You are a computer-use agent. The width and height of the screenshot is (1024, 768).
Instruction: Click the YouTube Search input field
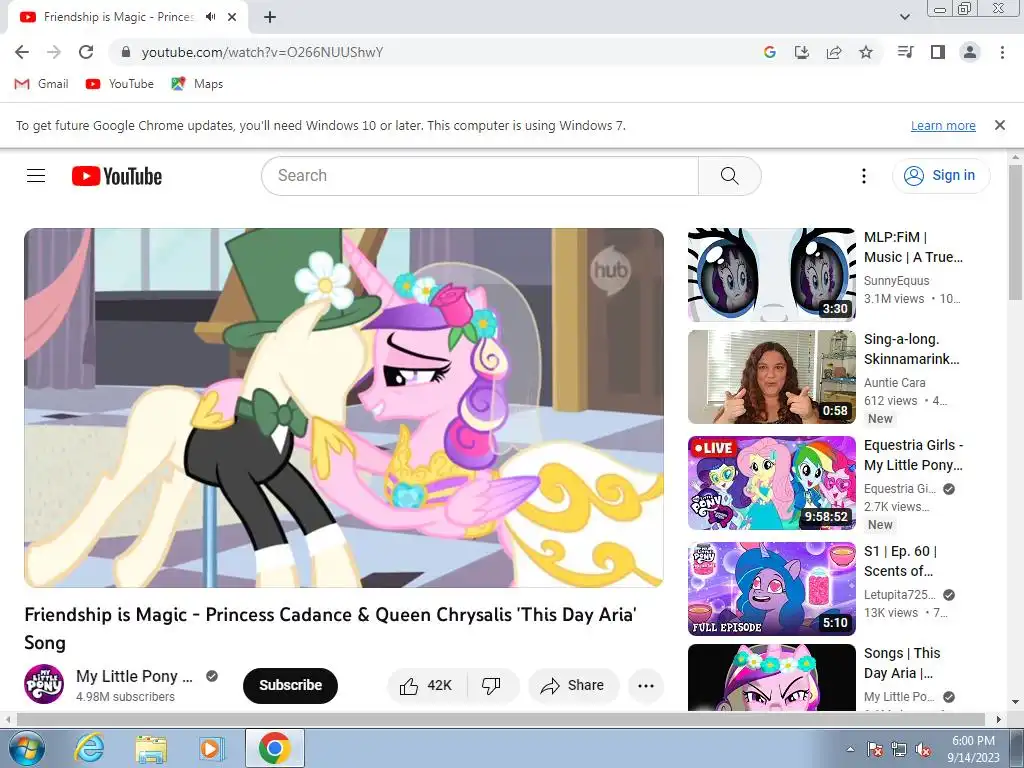(x=480, y=176)
